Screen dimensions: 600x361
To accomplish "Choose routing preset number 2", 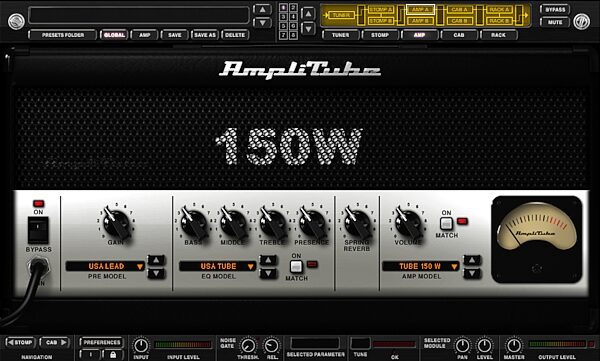I will (x=293, y=8).
